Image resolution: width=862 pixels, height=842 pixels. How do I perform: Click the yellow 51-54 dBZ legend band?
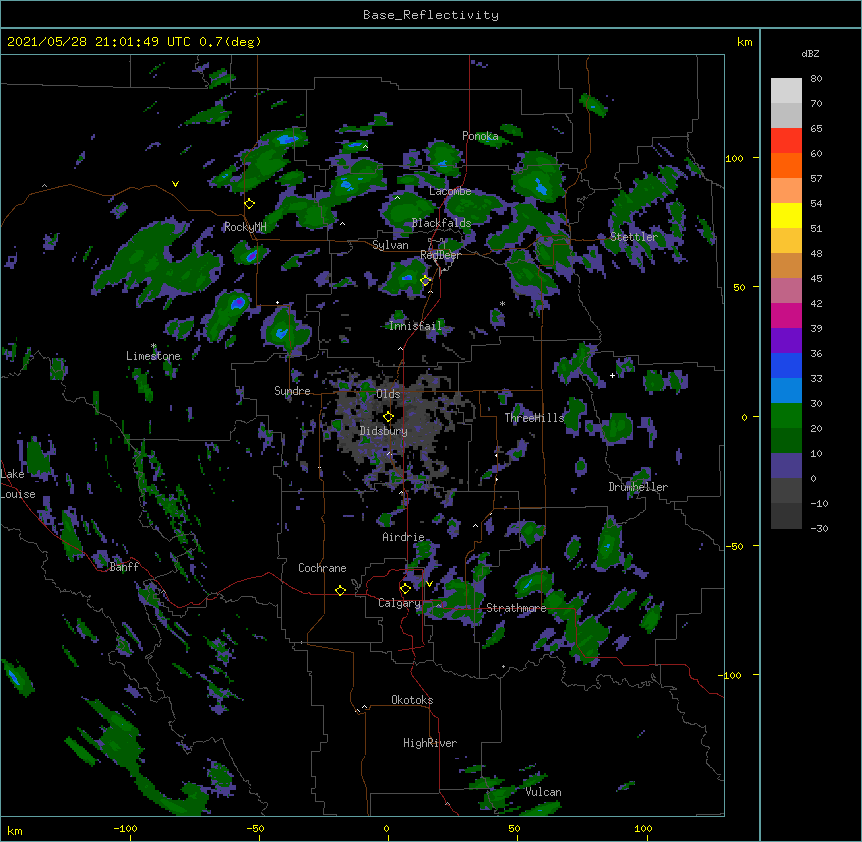pyautogui.click(x=786, y=215)
